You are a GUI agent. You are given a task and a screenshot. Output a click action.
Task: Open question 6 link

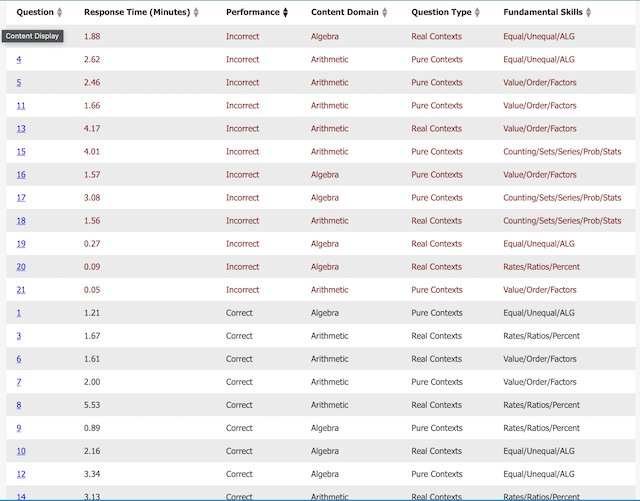pyautogui.click(x=19, y=359)
